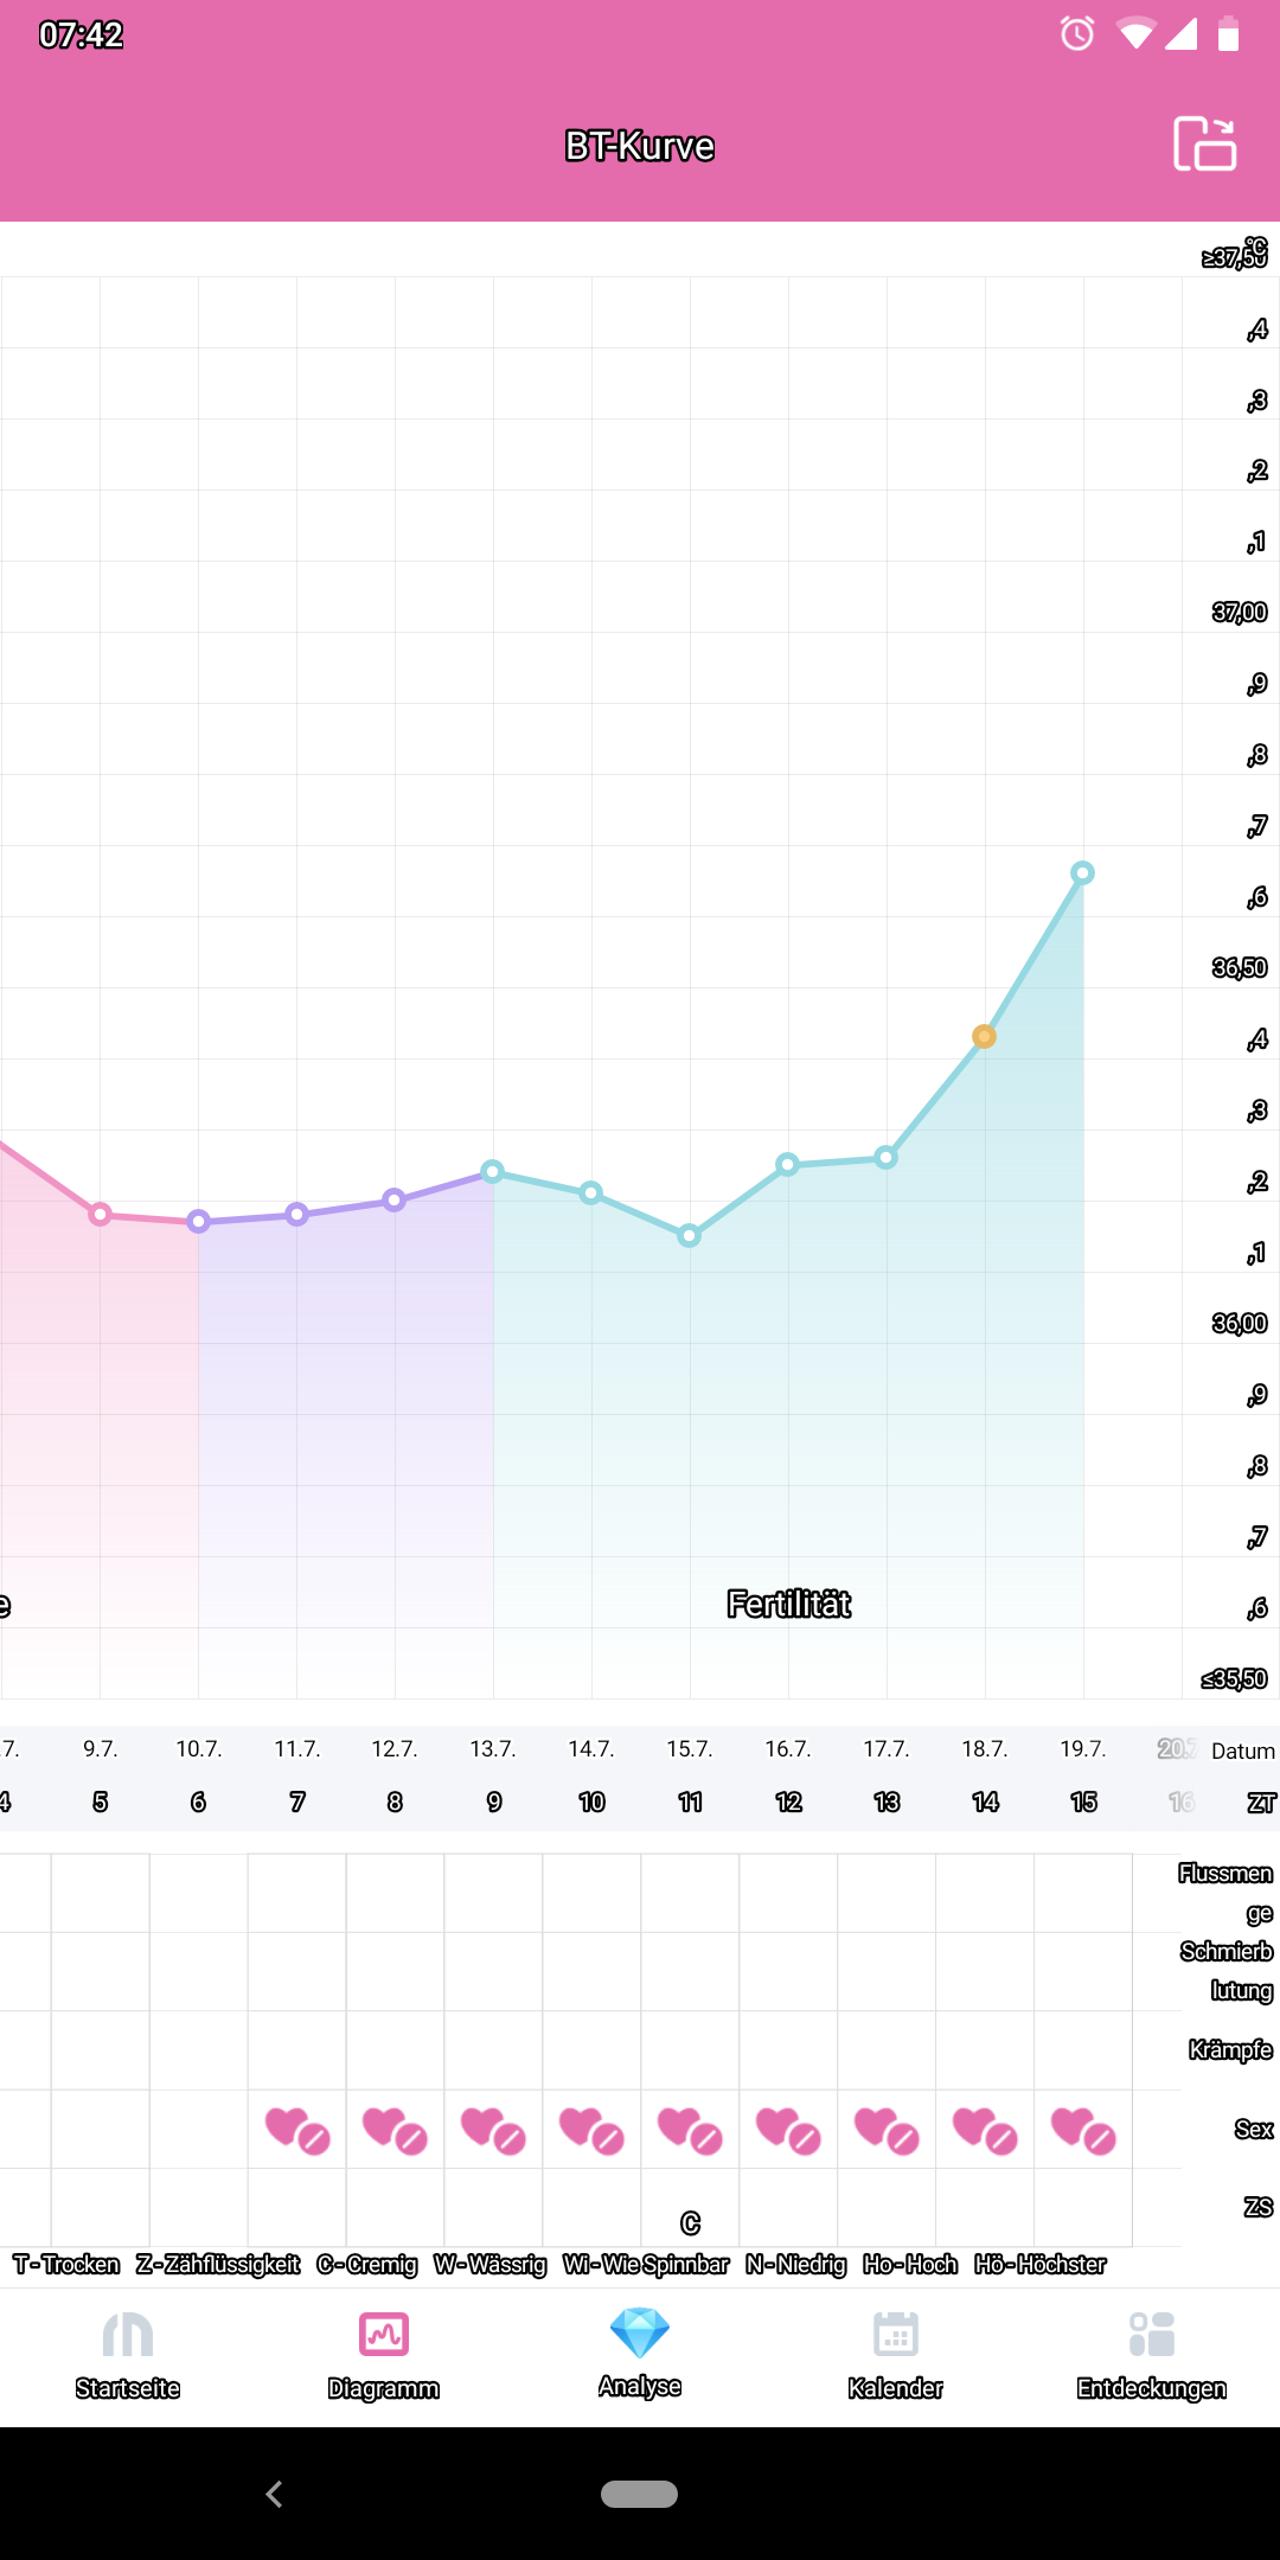Tap the 'W-Wässrig' legend entry

coord(490,2265)
